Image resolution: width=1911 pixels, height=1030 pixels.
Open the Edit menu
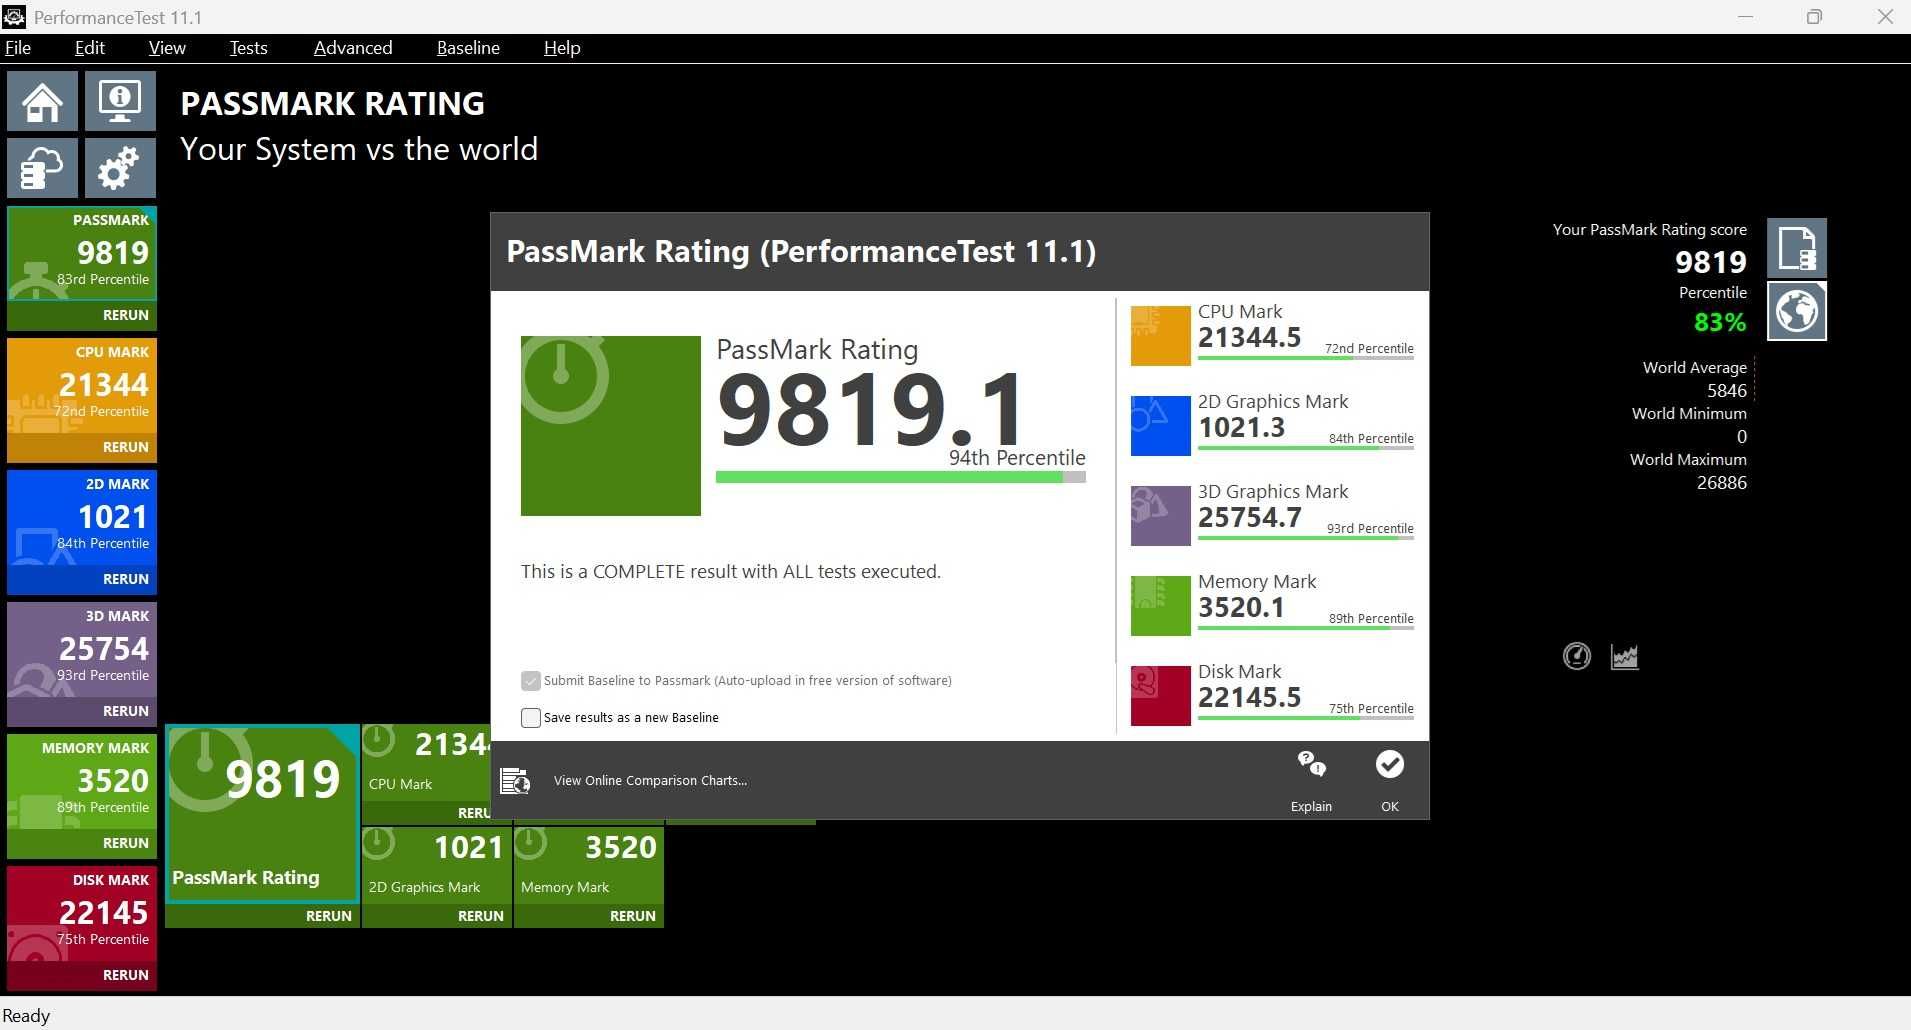(x=90, y=48)
